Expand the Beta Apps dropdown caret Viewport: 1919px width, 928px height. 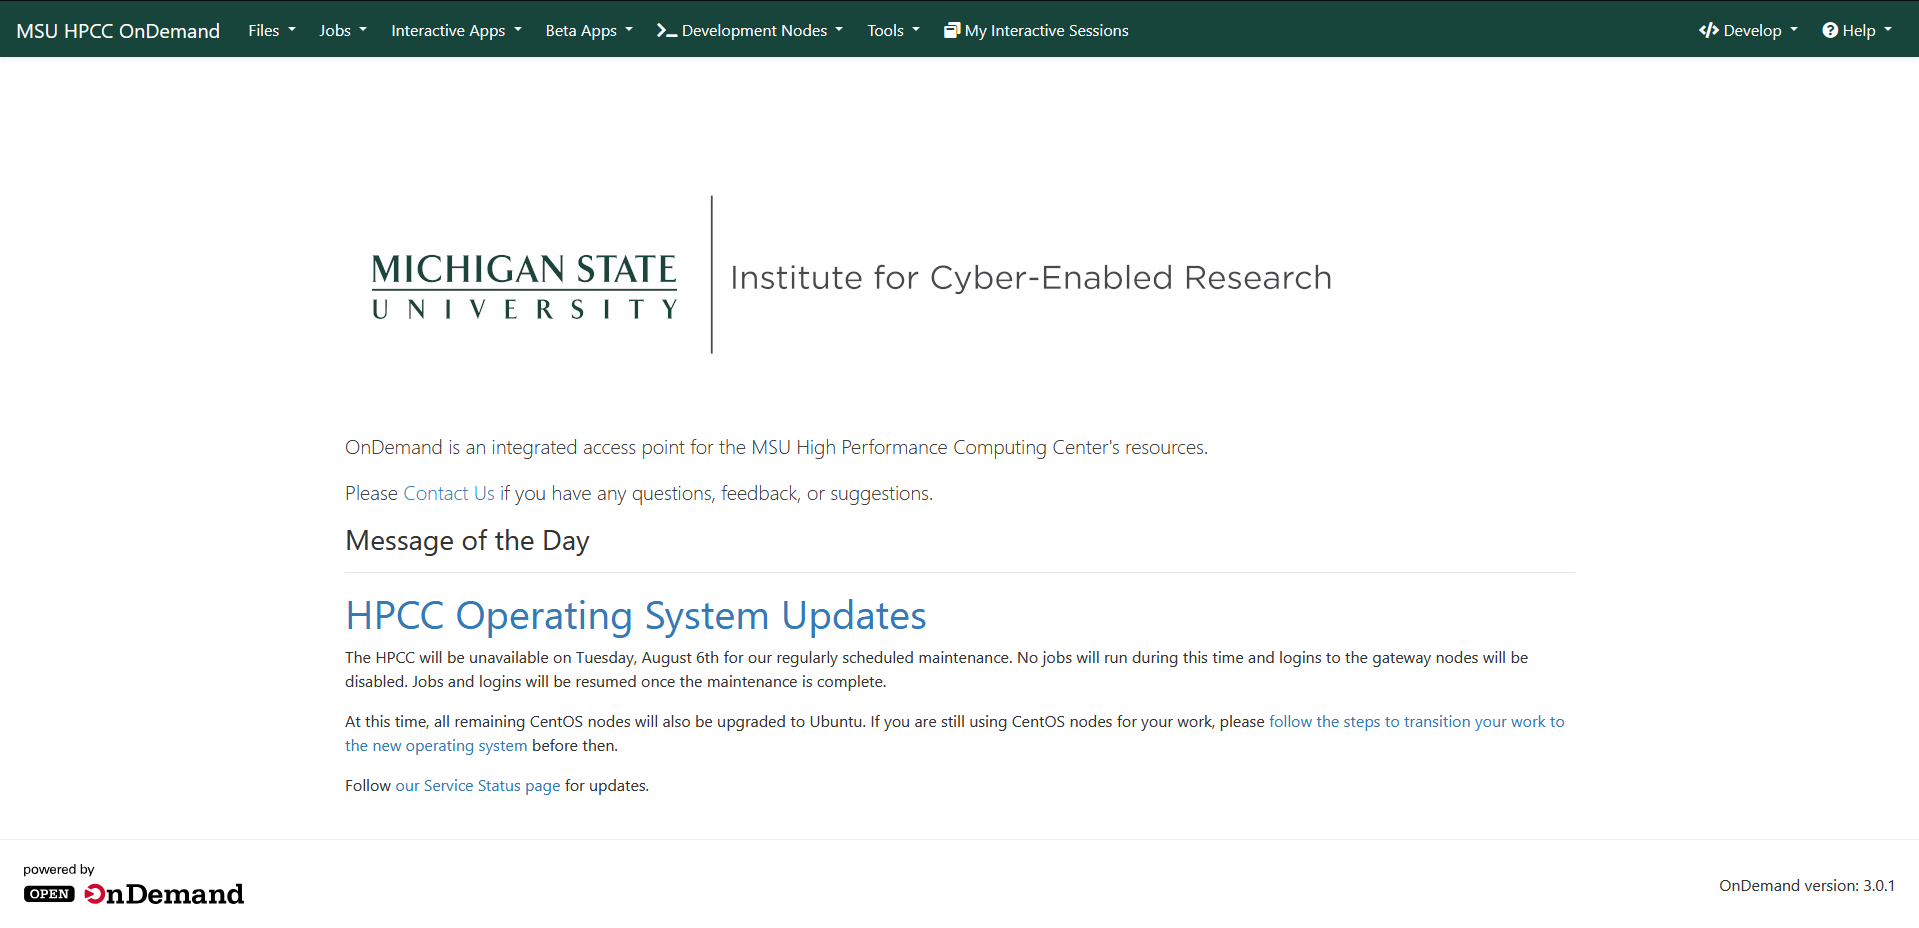tap(629, 30)
